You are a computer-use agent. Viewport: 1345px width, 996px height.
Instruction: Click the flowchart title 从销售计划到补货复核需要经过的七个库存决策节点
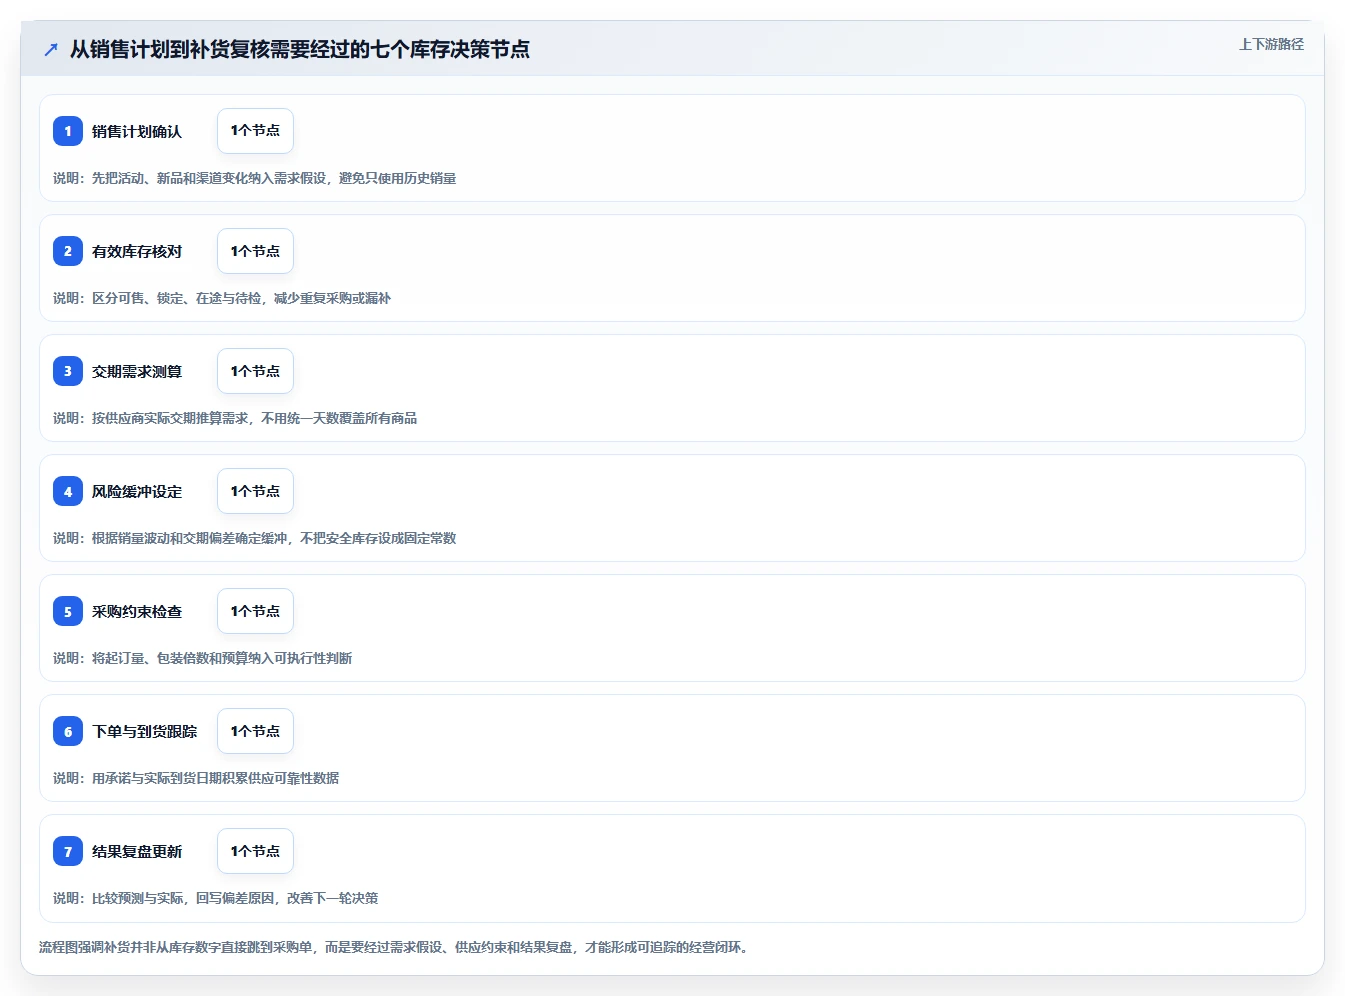pyautogui.click(x=299, y=49)
